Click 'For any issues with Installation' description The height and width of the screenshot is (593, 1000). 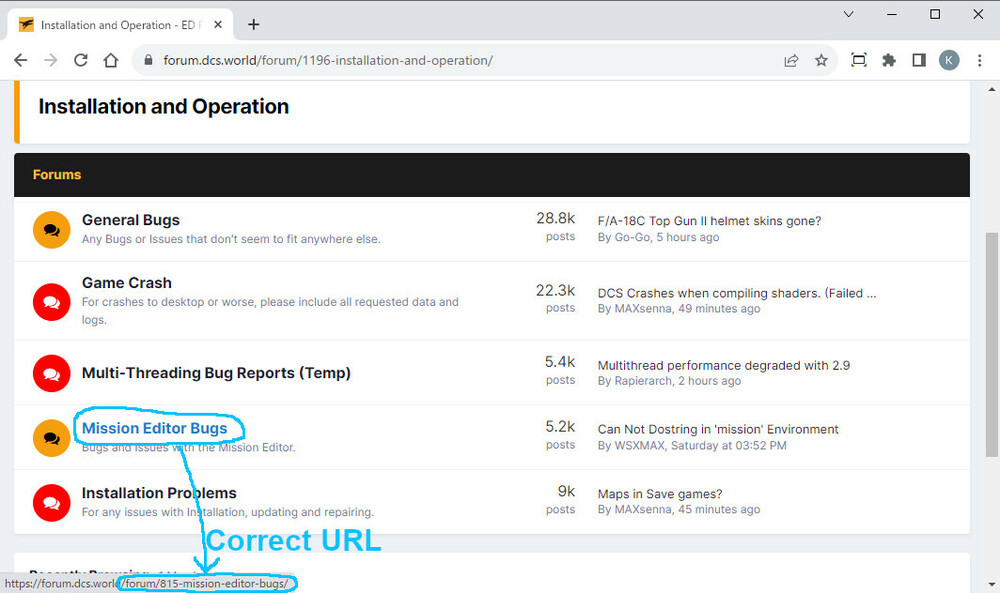tap(228, 512)
